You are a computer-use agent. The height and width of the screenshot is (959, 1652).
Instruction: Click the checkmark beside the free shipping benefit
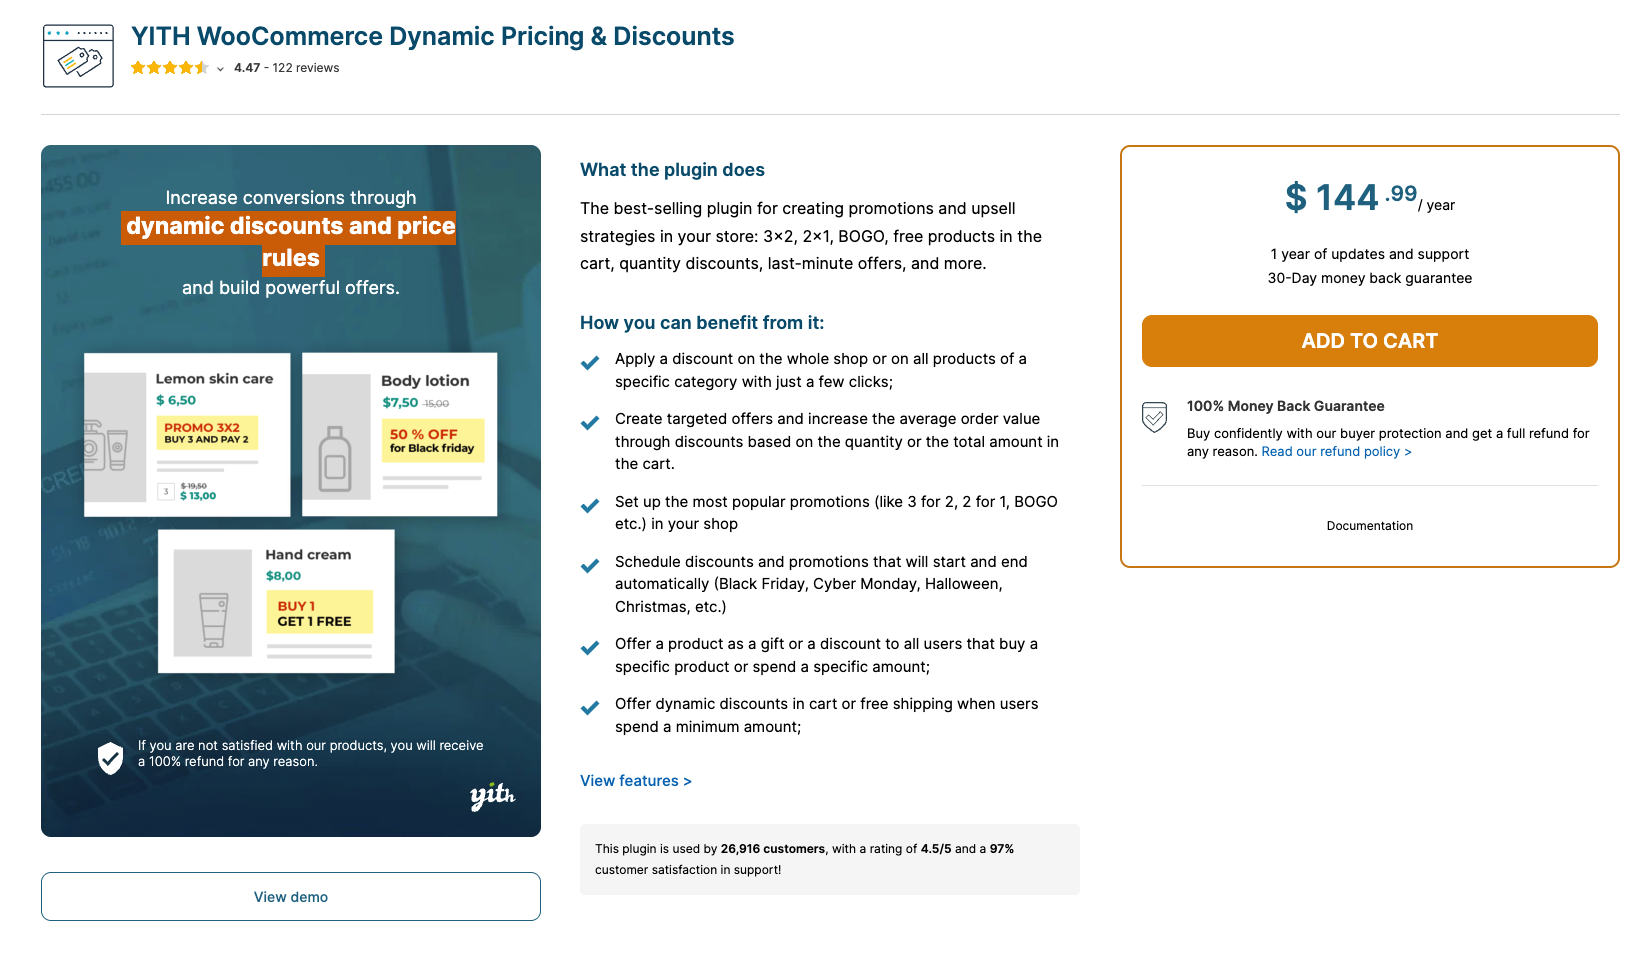coord(590,707)
